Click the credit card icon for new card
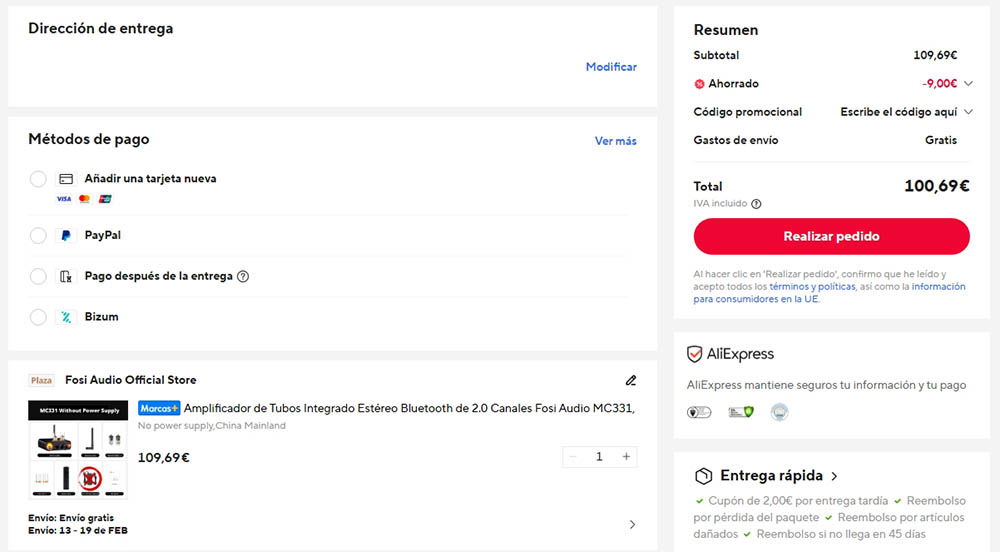The image size is (1000, 552). click(x=66, y=179)
